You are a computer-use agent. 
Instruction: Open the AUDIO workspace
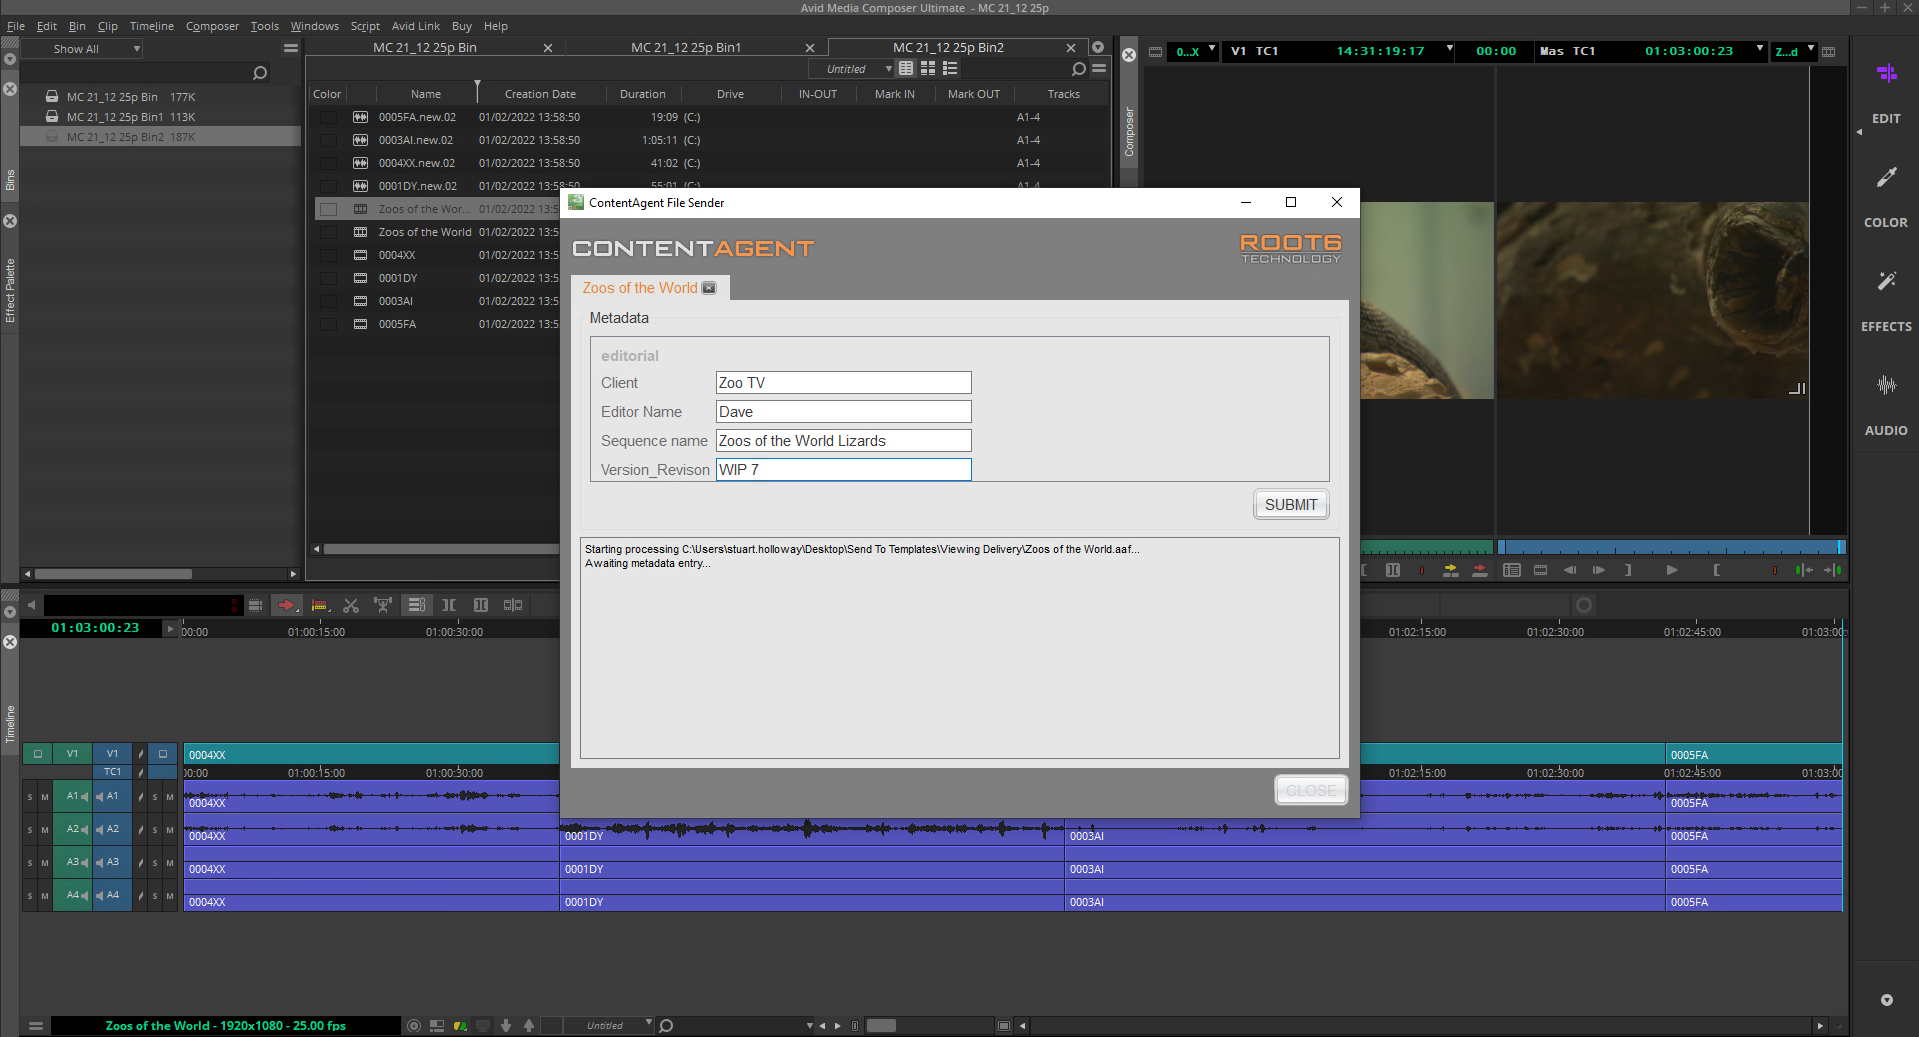point(1886,405)
